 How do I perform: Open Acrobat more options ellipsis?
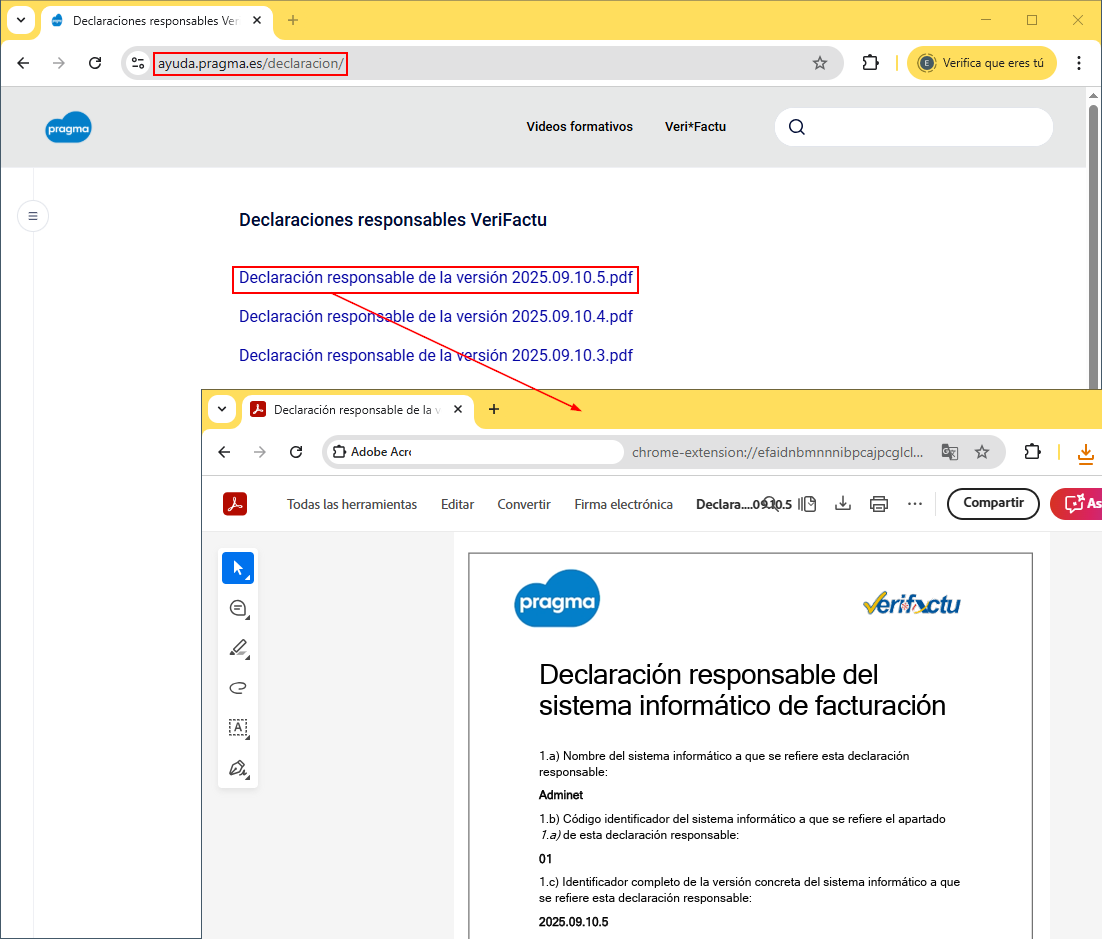pos(914,504)
